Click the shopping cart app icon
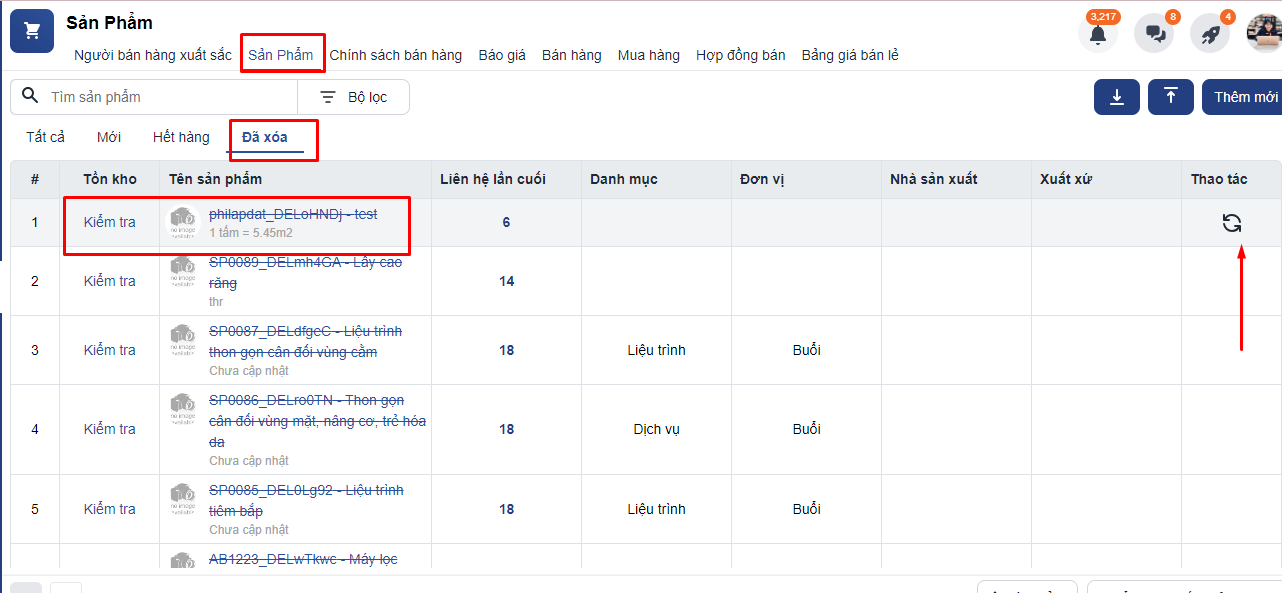Image resolution: width=1282 pixels, height=593 pixels. (31, 31)
